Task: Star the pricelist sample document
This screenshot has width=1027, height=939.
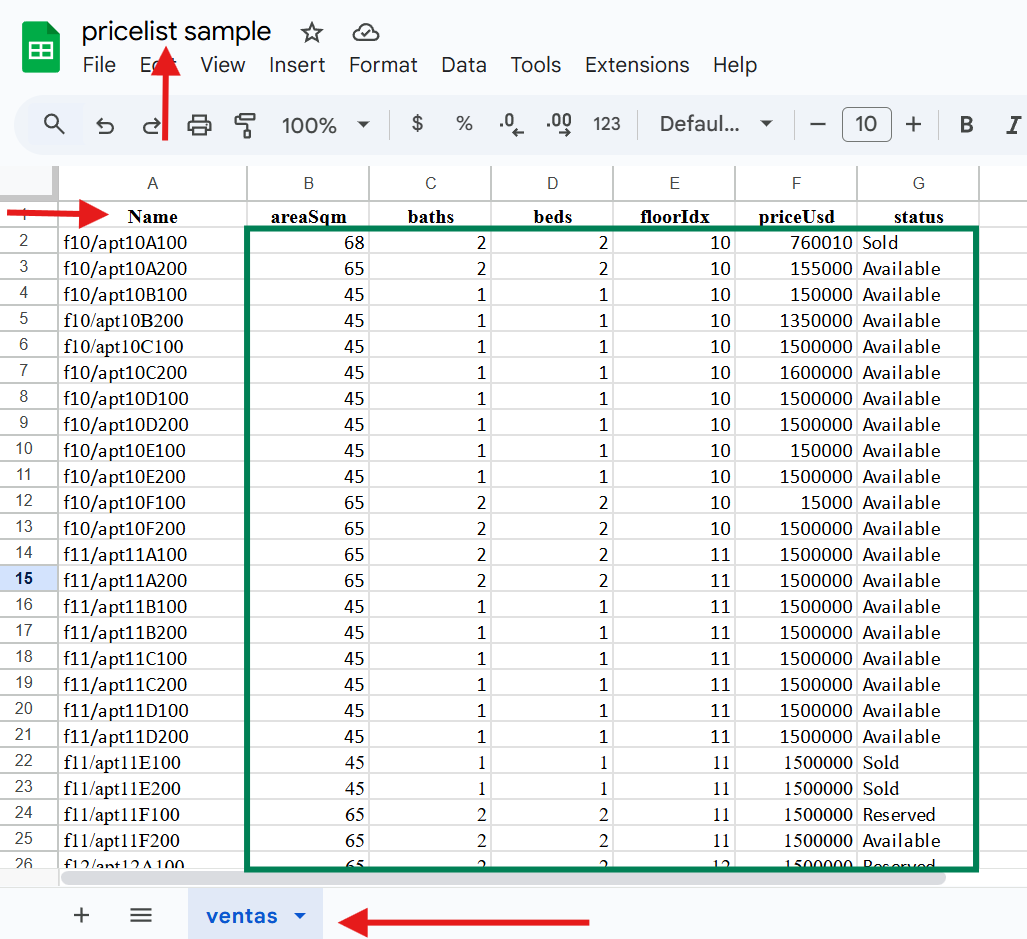Action: (x=312, y=32)
